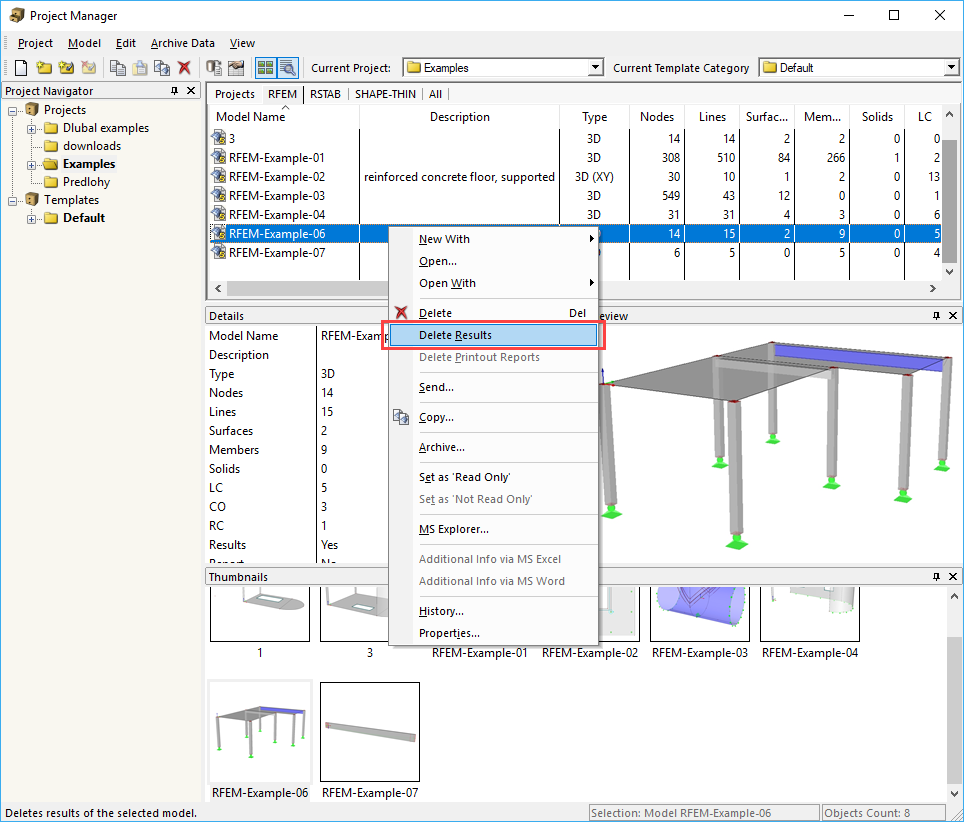The width and height of the screenshot is (964, 822).
Task: Click the model icon beside RFEM-Example-03
Action: click(x=219, y=196)
